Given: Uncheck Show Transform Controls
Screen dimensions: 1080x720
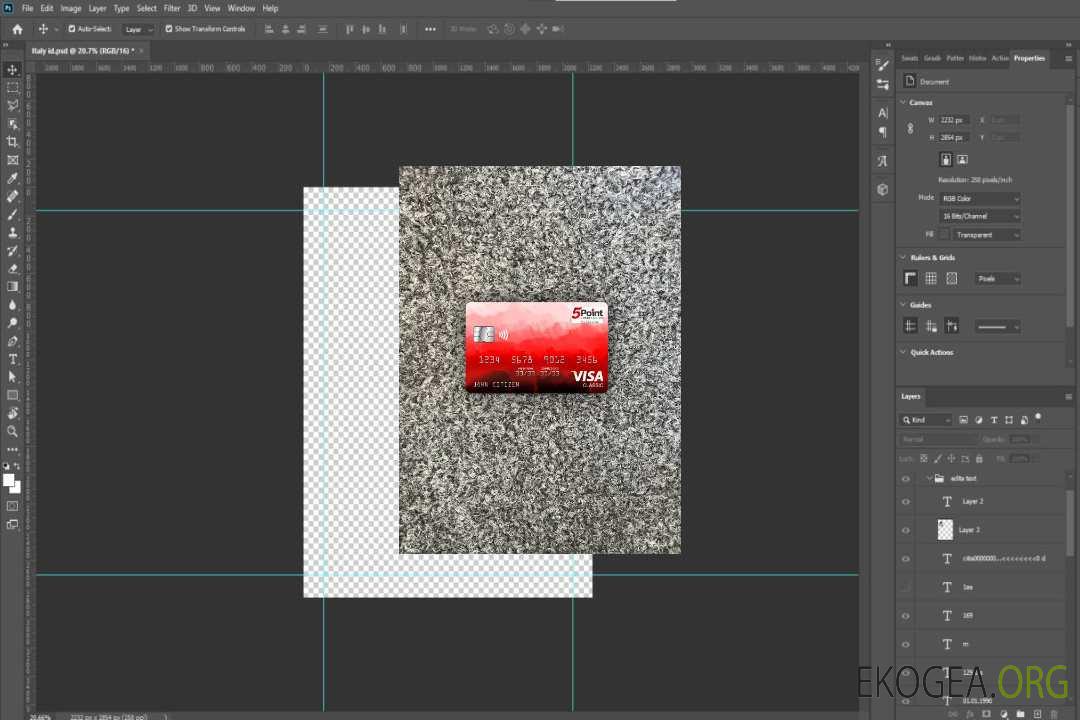Looking at the screenshot, I should pyautogui.click(x=169, y=29).
